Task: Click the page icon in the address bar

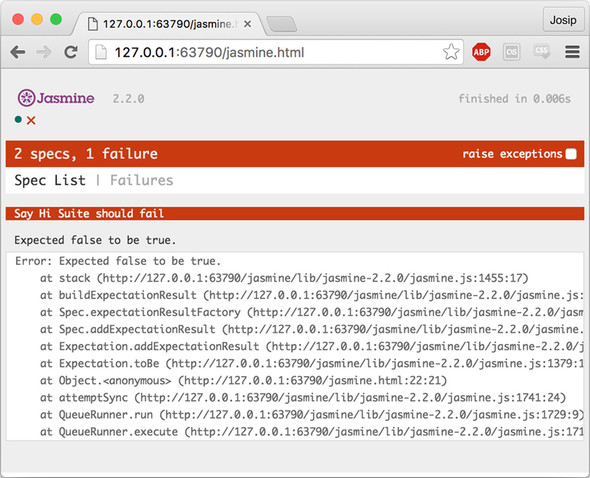Action: pos(101,52)
